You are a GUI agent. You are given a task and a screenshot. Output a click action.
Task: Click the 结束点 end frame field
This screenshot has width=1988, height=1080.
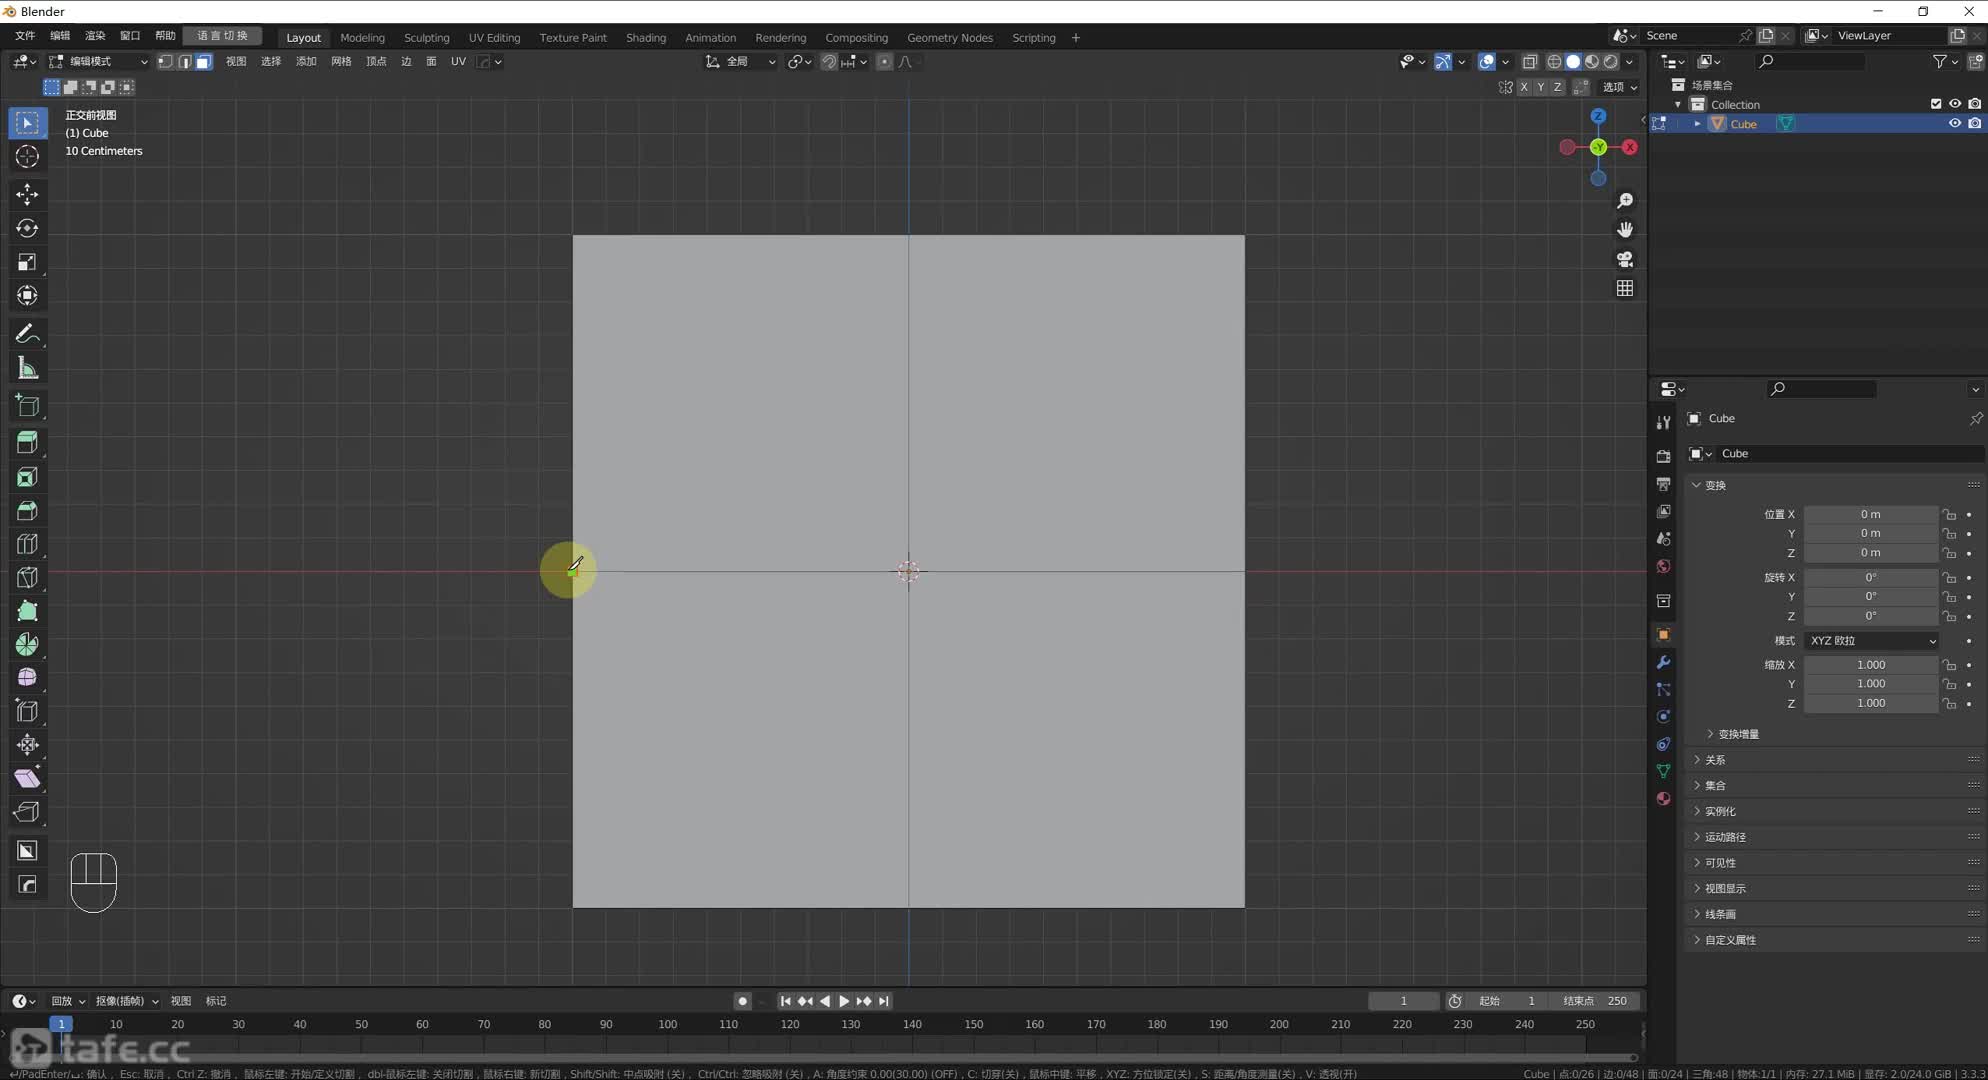[1597, 1001]
